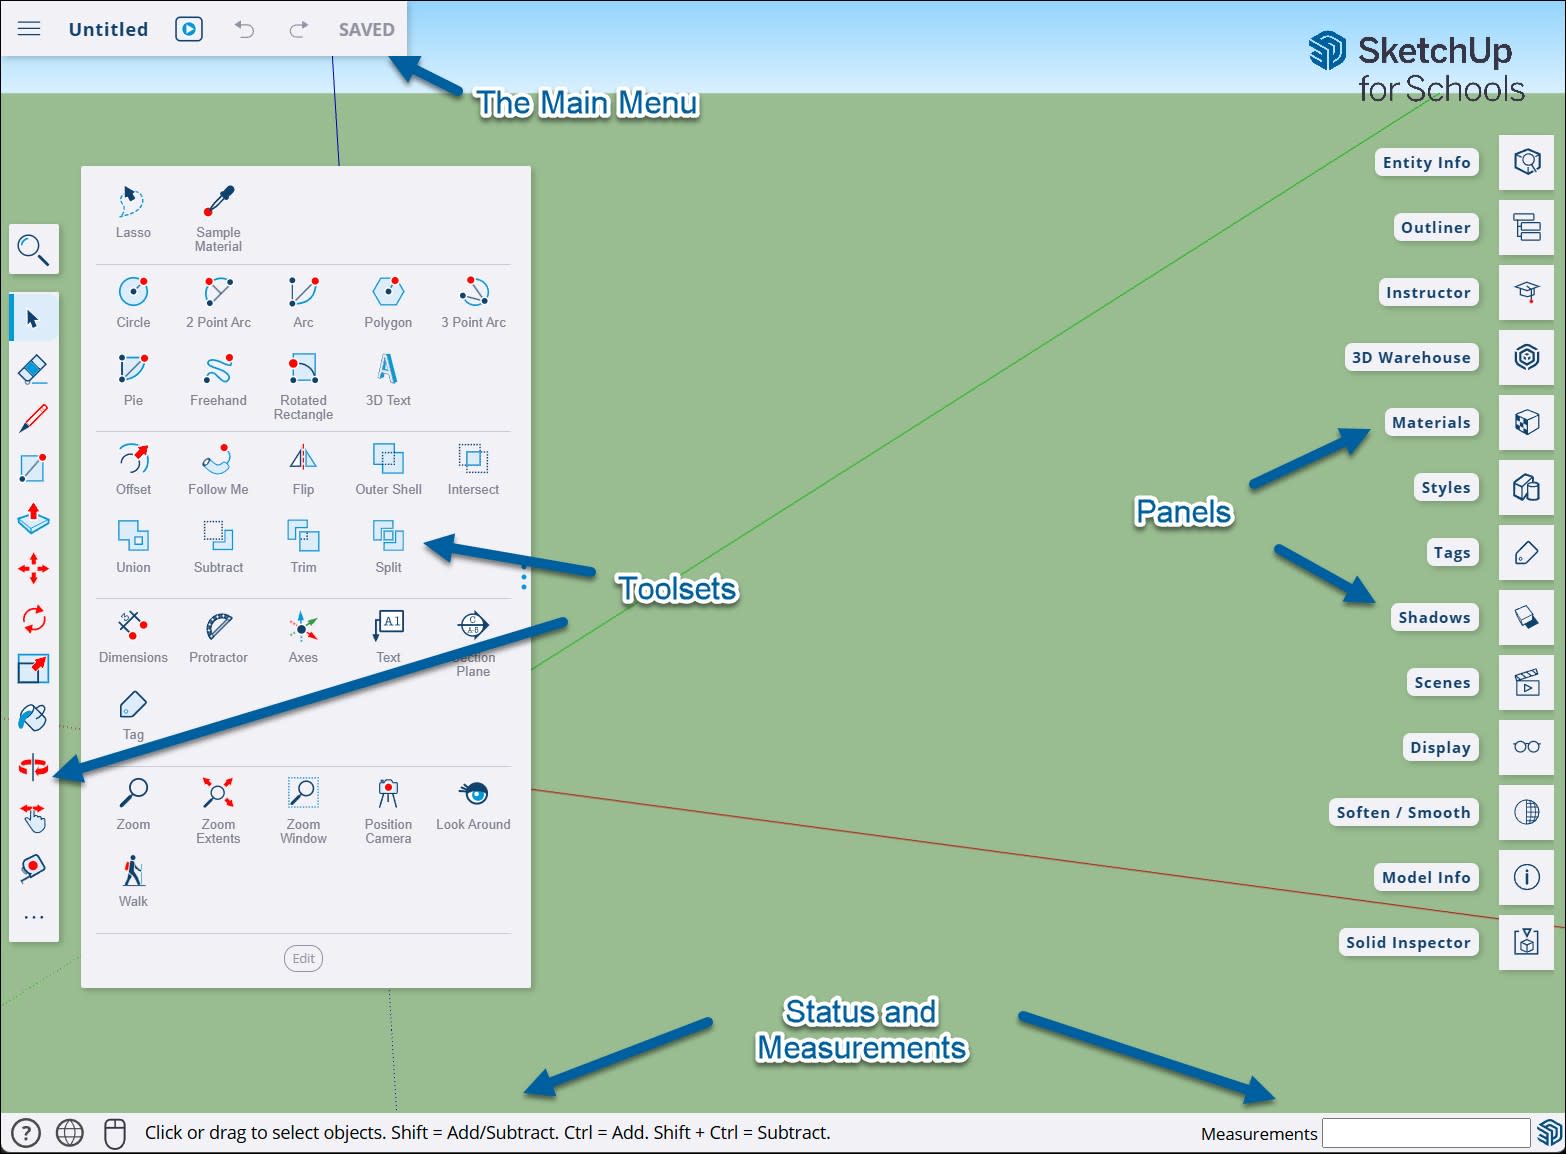Image resolution: width=1566 pixels, height=1154 pixels.
Task: Play the tutorial button beside the title
Action: 188,29
